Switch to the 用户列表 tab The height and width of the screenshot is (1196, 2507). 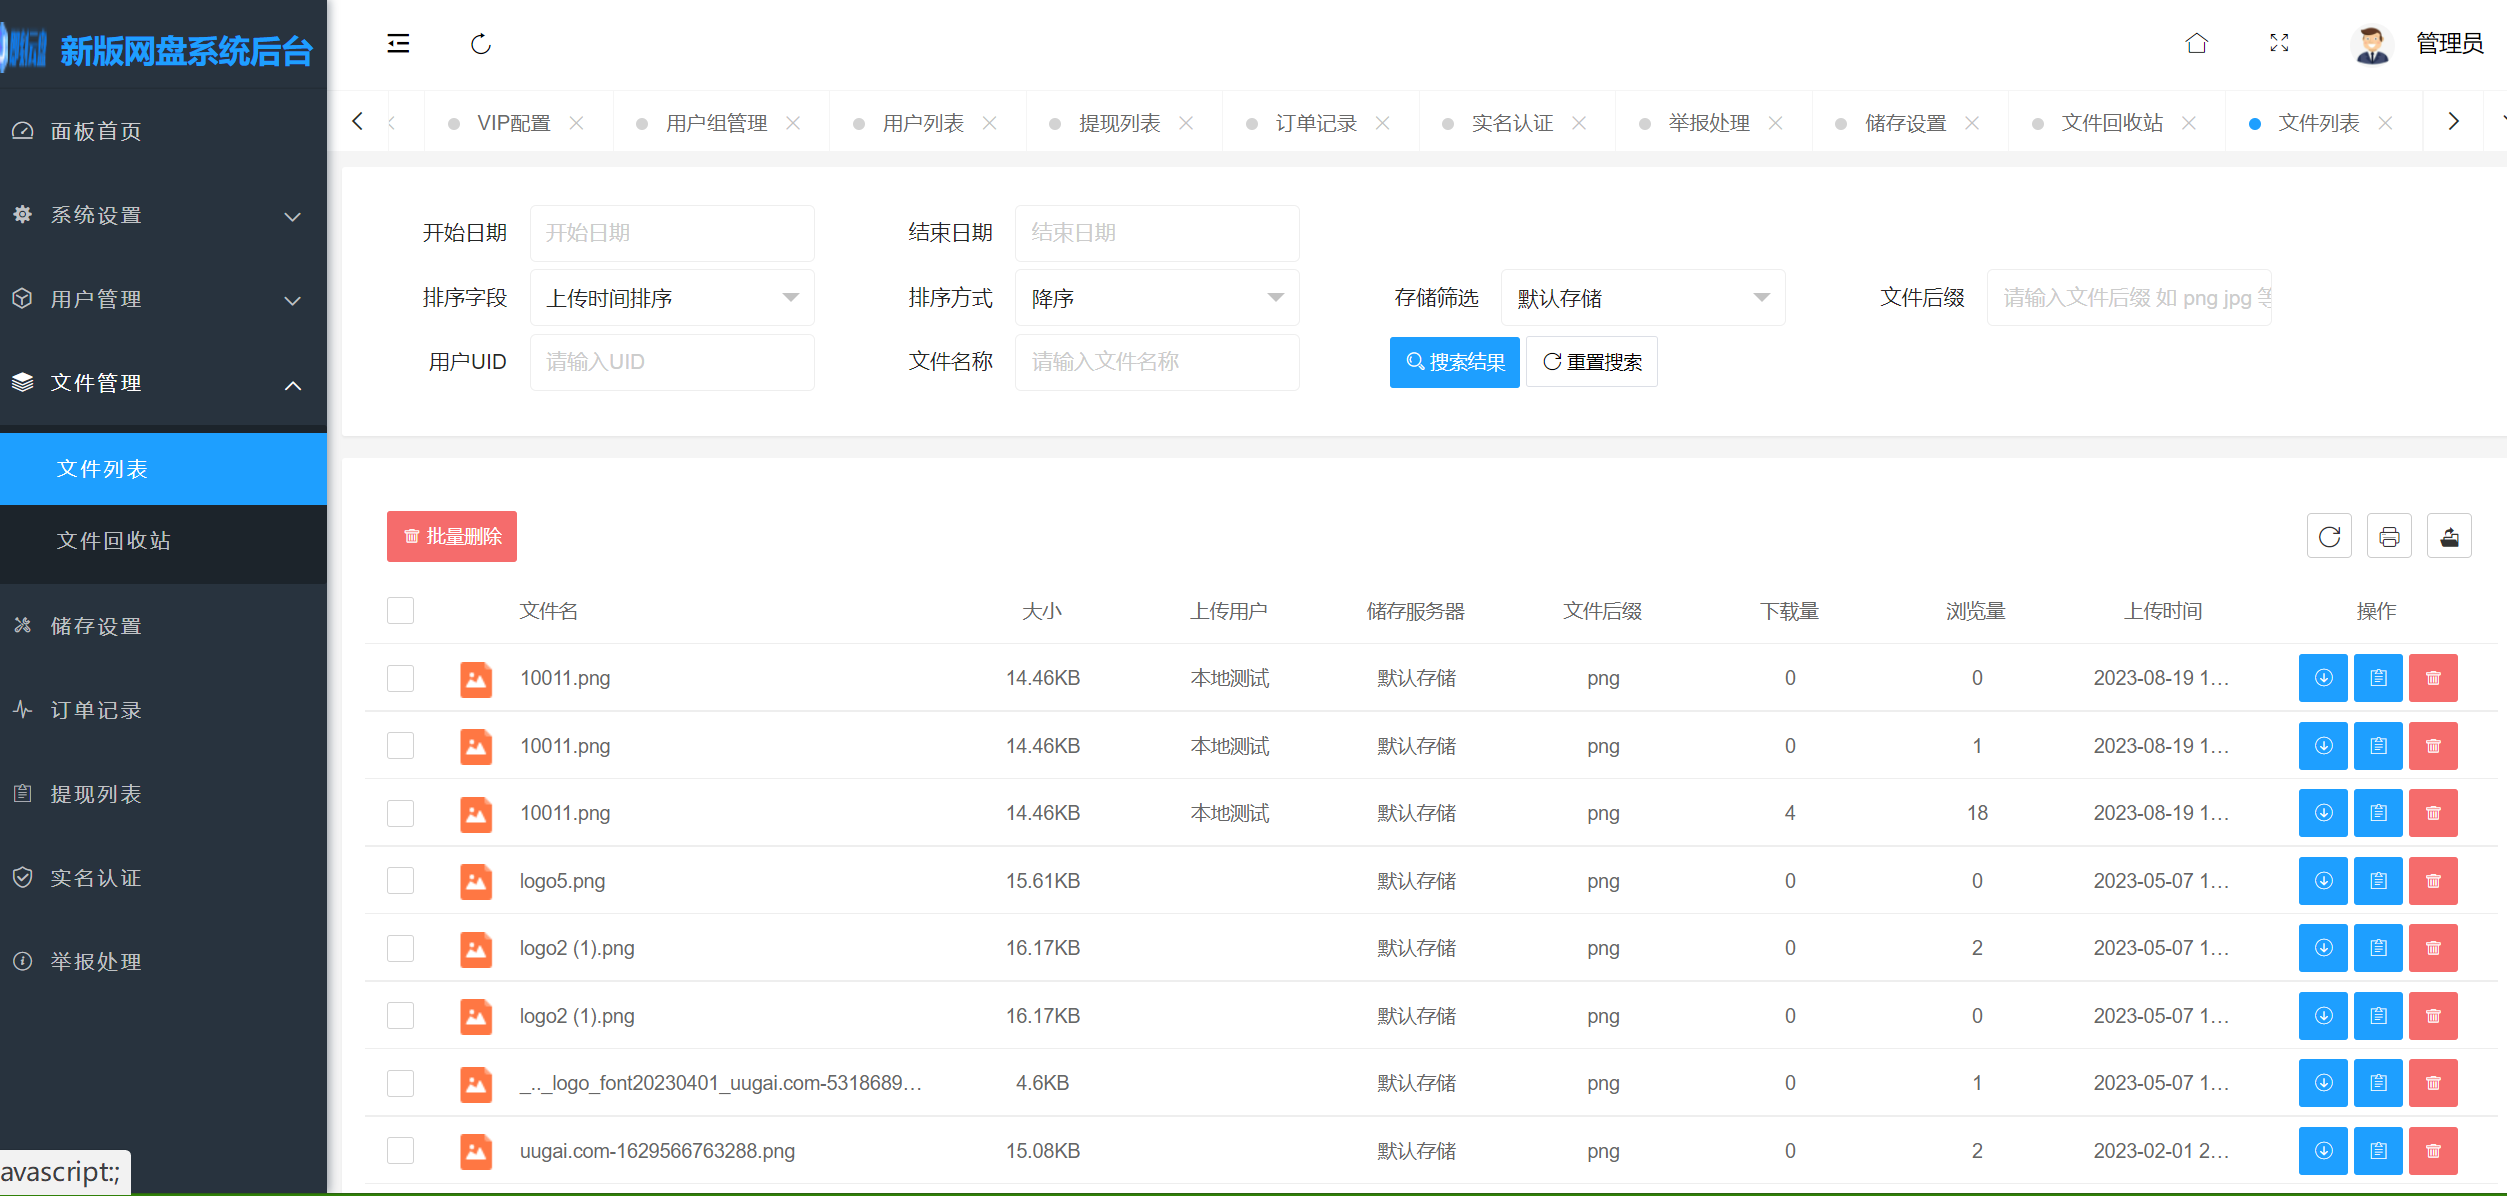pos(922,123)
